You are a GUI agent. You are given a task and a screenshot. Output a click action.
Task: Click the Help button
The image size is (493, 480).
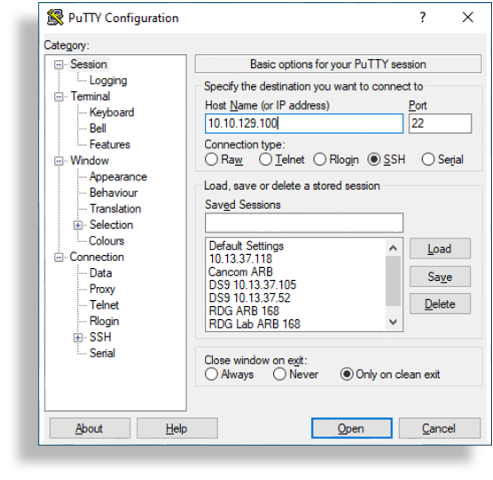pos(177,428)
